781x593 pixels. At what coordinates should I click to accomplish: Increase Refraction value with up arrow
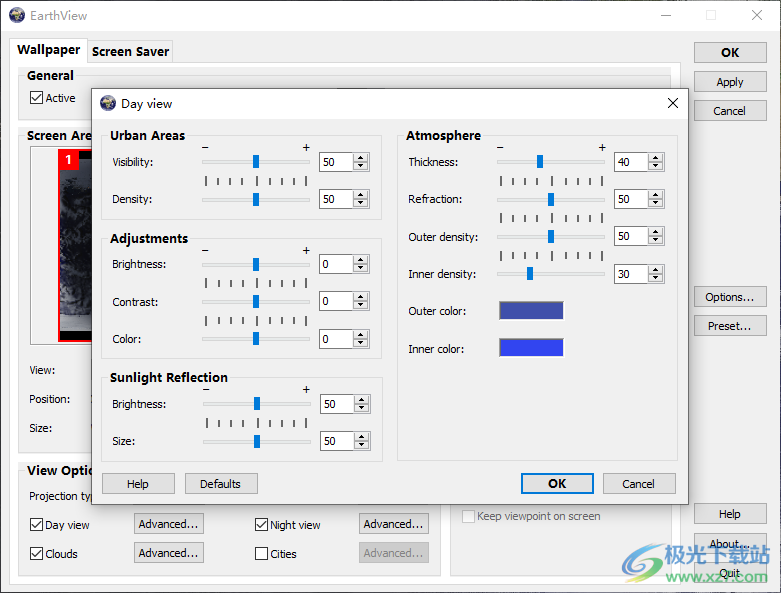pyautogui.click(x=655, y=195)
